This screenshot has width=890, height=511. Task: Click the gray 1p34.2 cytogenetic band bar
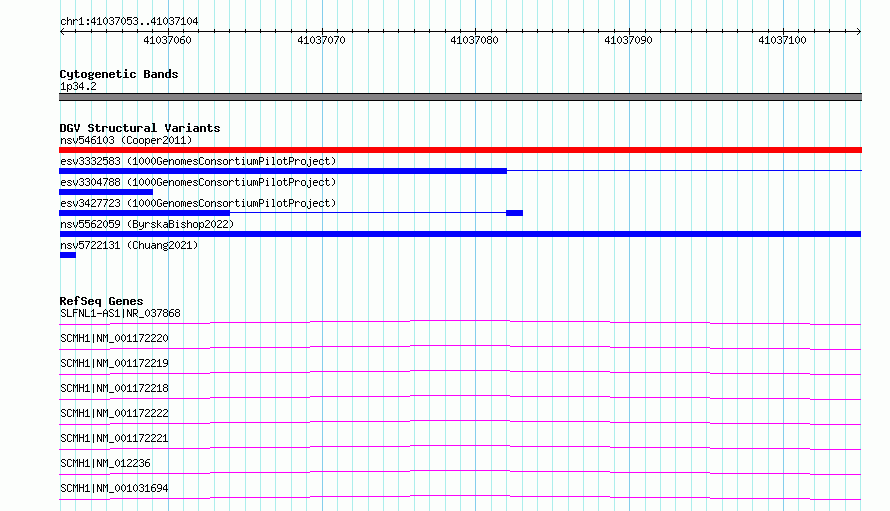460,97
